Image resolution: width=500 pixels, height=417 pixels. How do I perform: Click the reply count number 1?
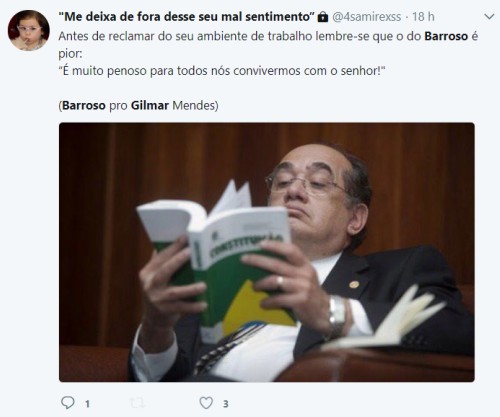click(x=87, y=404)
